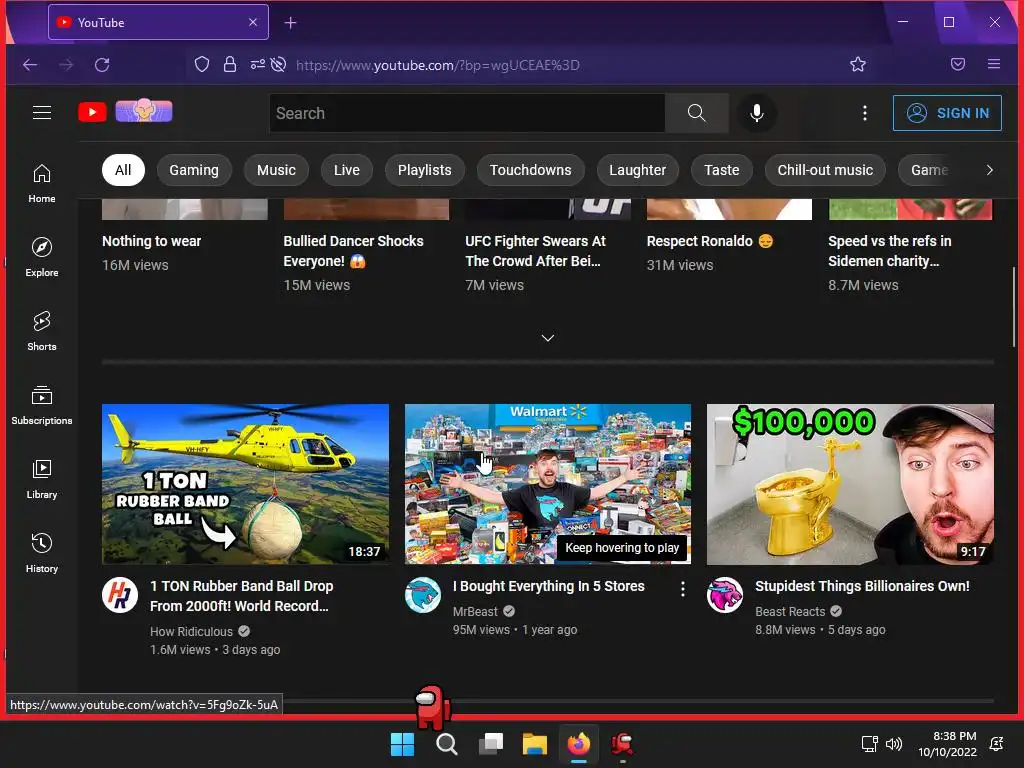Open options for I Bought Everything video
The width and height of the screenshot is (1024, 768).
coord(682,589)
